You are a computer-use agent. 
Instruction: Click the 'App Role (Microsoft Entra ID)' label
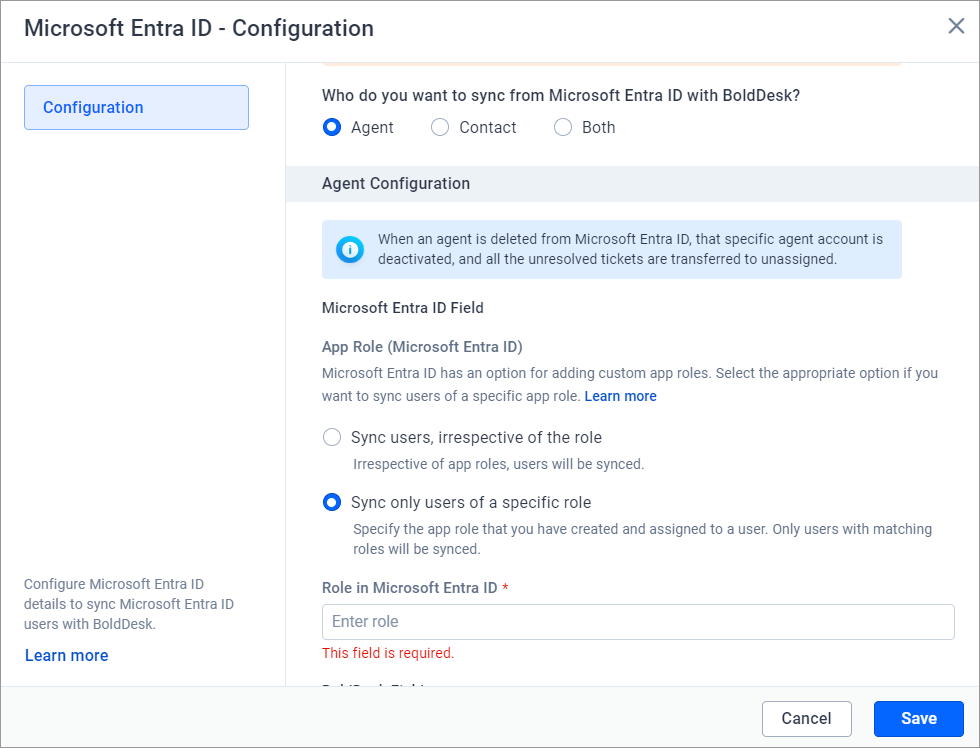(x=422, y=347)
